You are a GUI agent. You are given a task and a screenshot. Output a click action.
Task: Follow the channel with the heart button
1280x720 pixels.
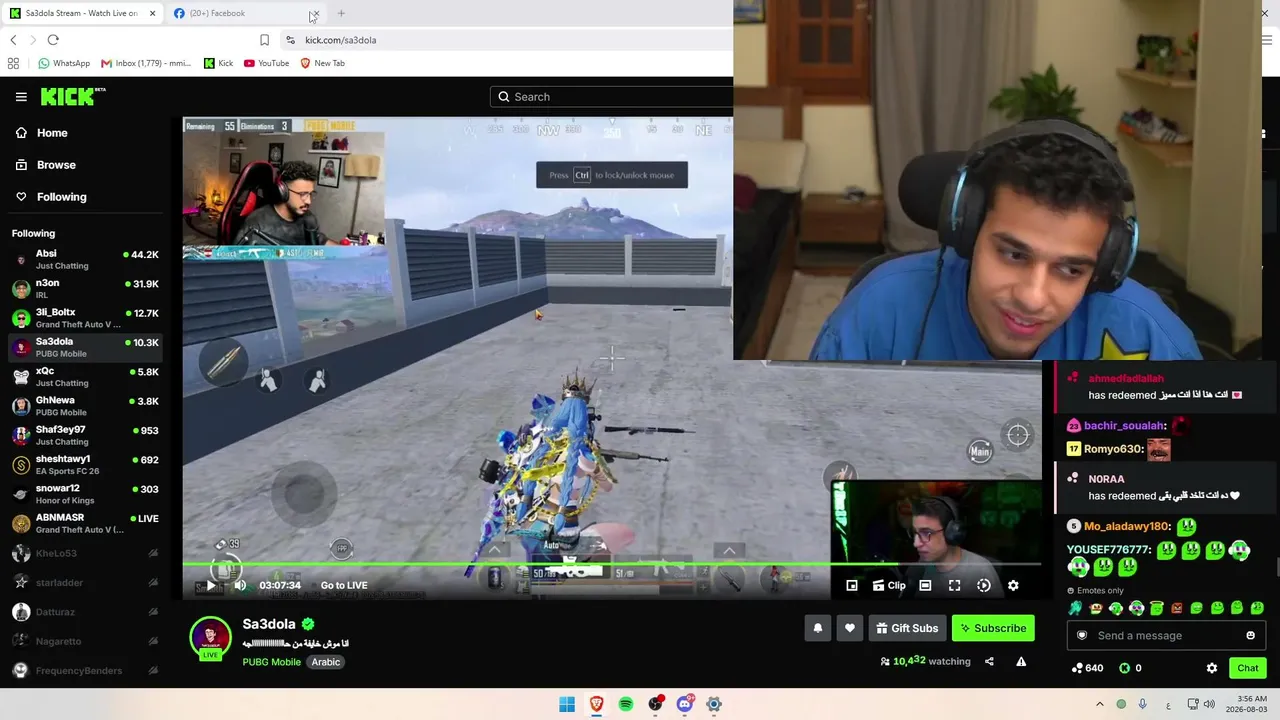pos(850,628)
